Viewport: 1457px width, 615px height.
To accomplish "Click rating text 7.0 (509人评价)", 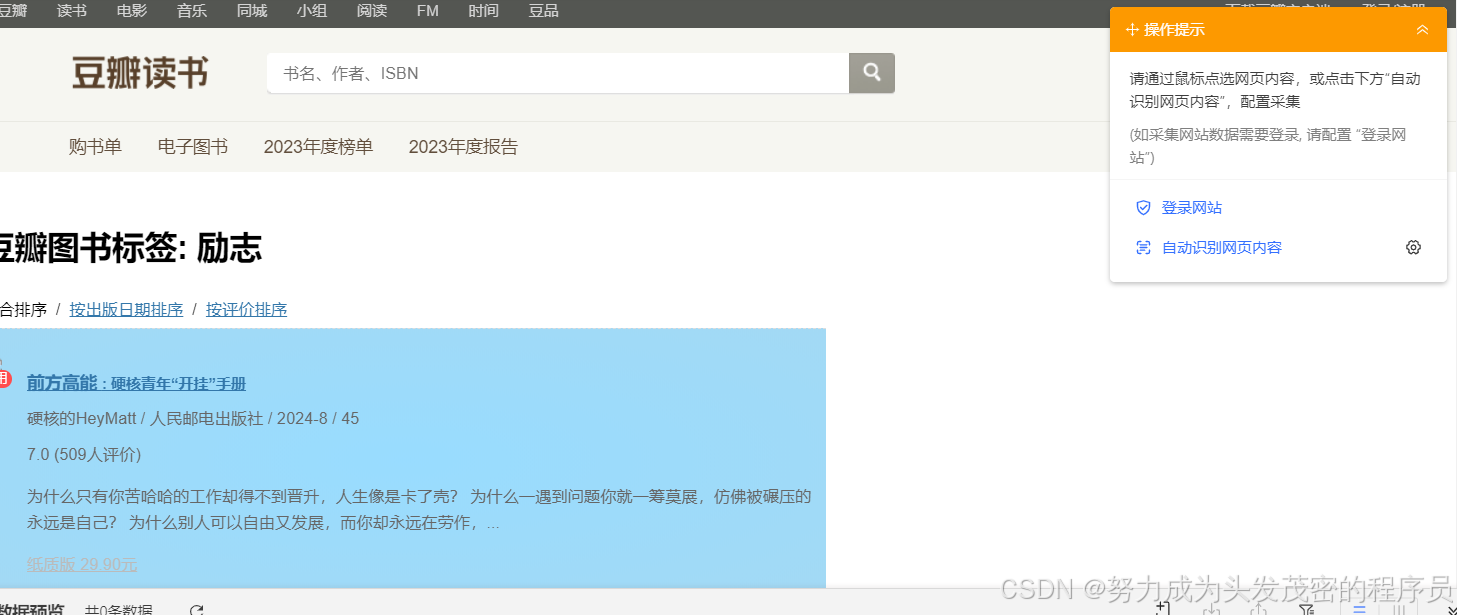I will (x=84, y=454).
